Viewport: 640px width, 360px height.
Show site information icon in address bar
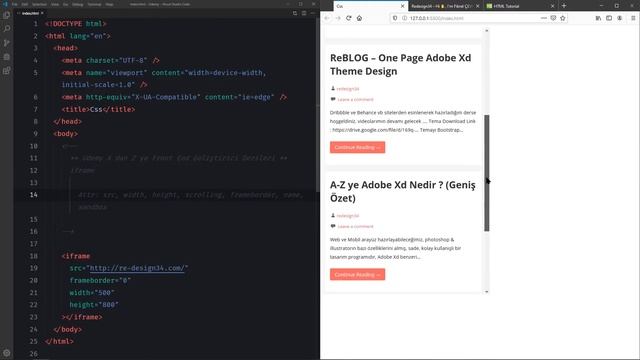[x=404, y=18]
